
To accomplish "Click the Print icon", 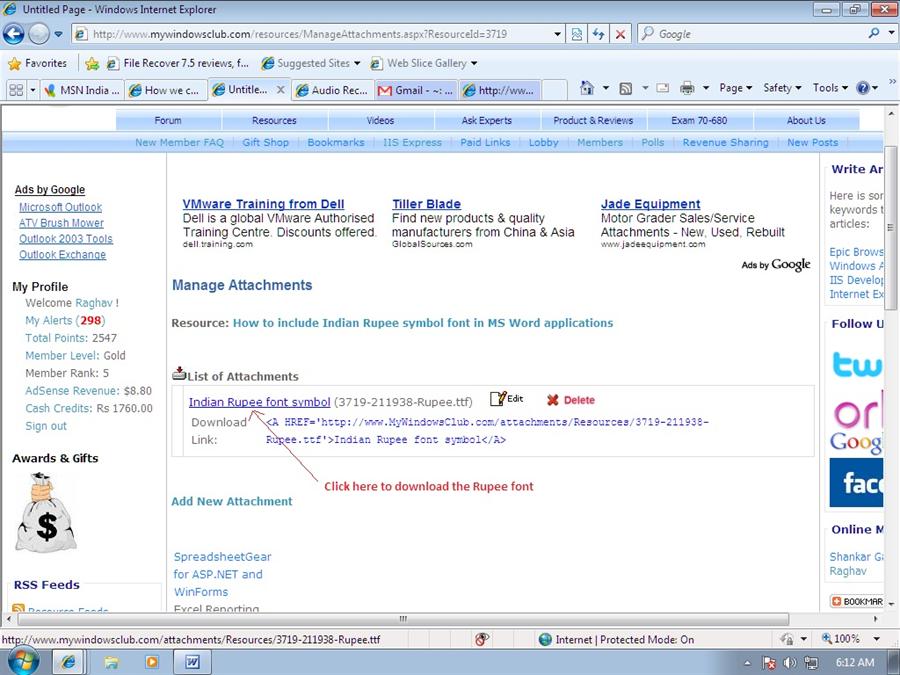I will 687,88.
